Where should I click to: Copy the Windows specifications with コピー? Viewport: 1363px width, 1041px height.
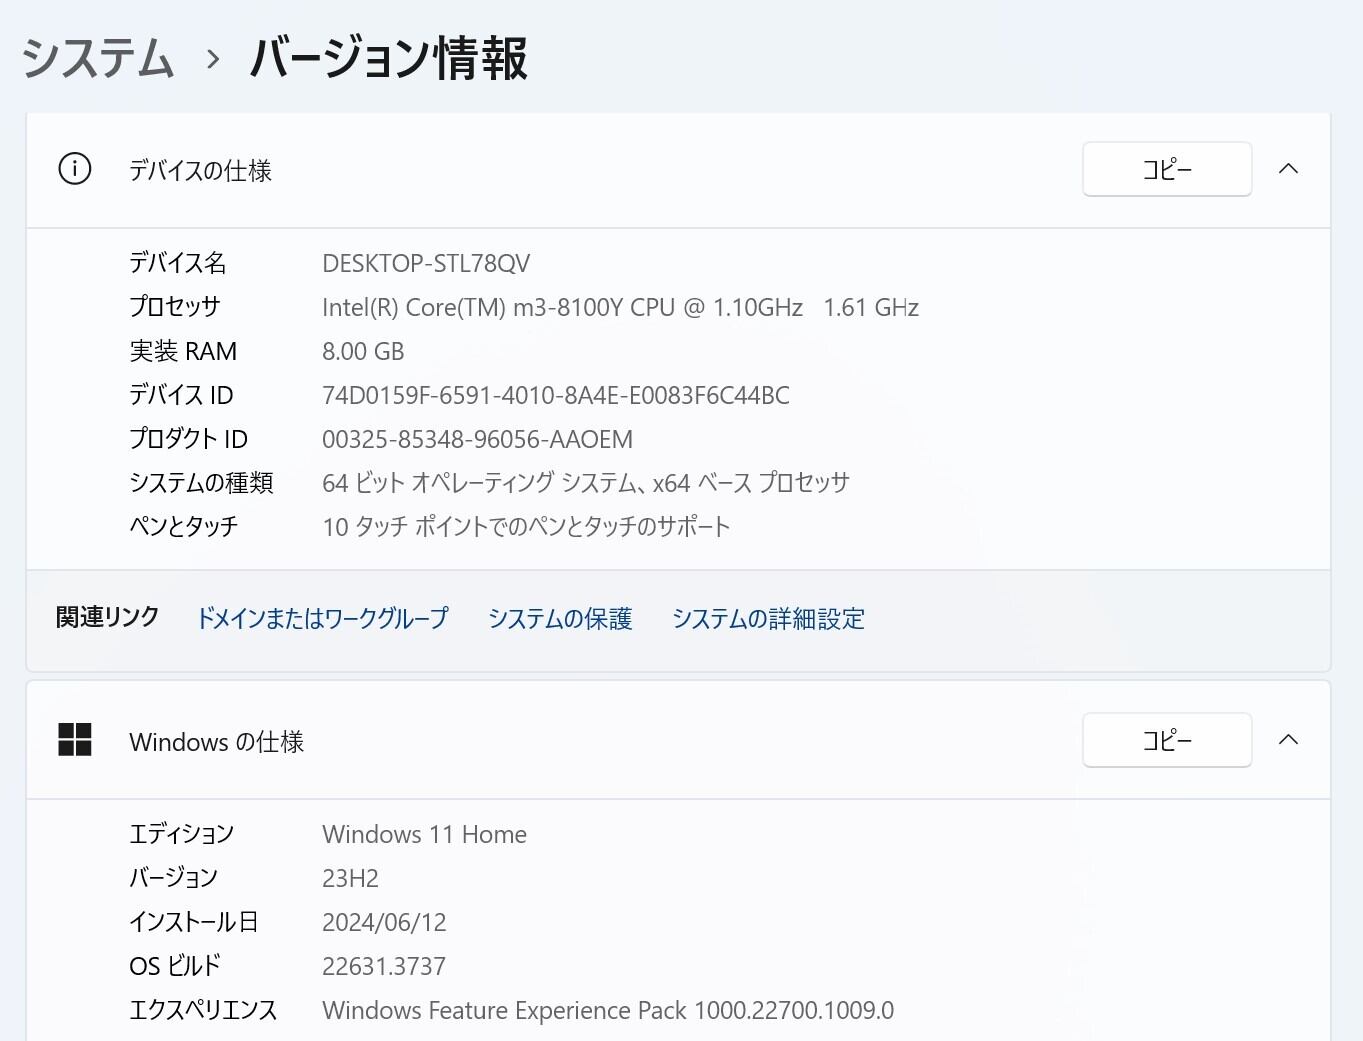tap(1166, 740)
